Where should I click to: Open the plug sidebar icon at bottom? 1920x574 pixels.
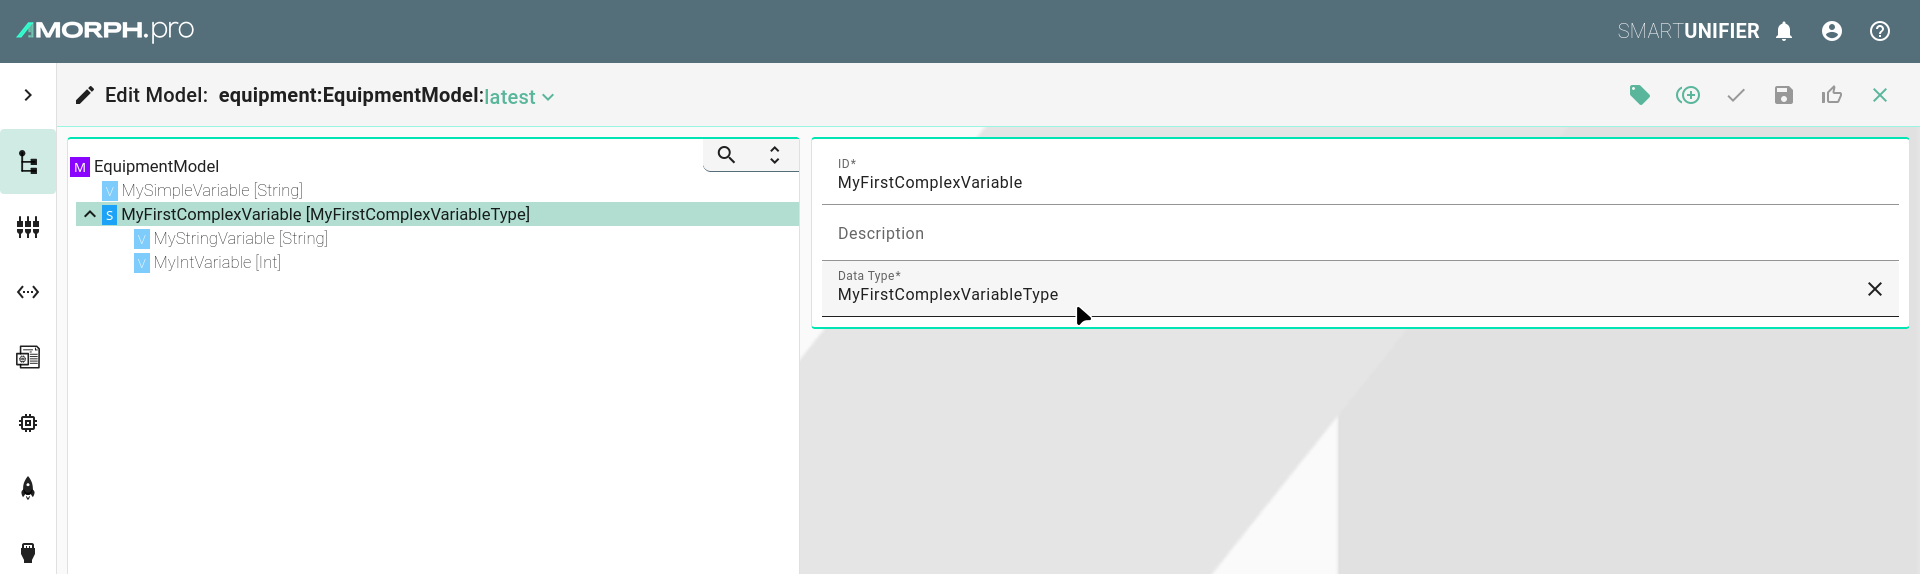pos(28,552)
